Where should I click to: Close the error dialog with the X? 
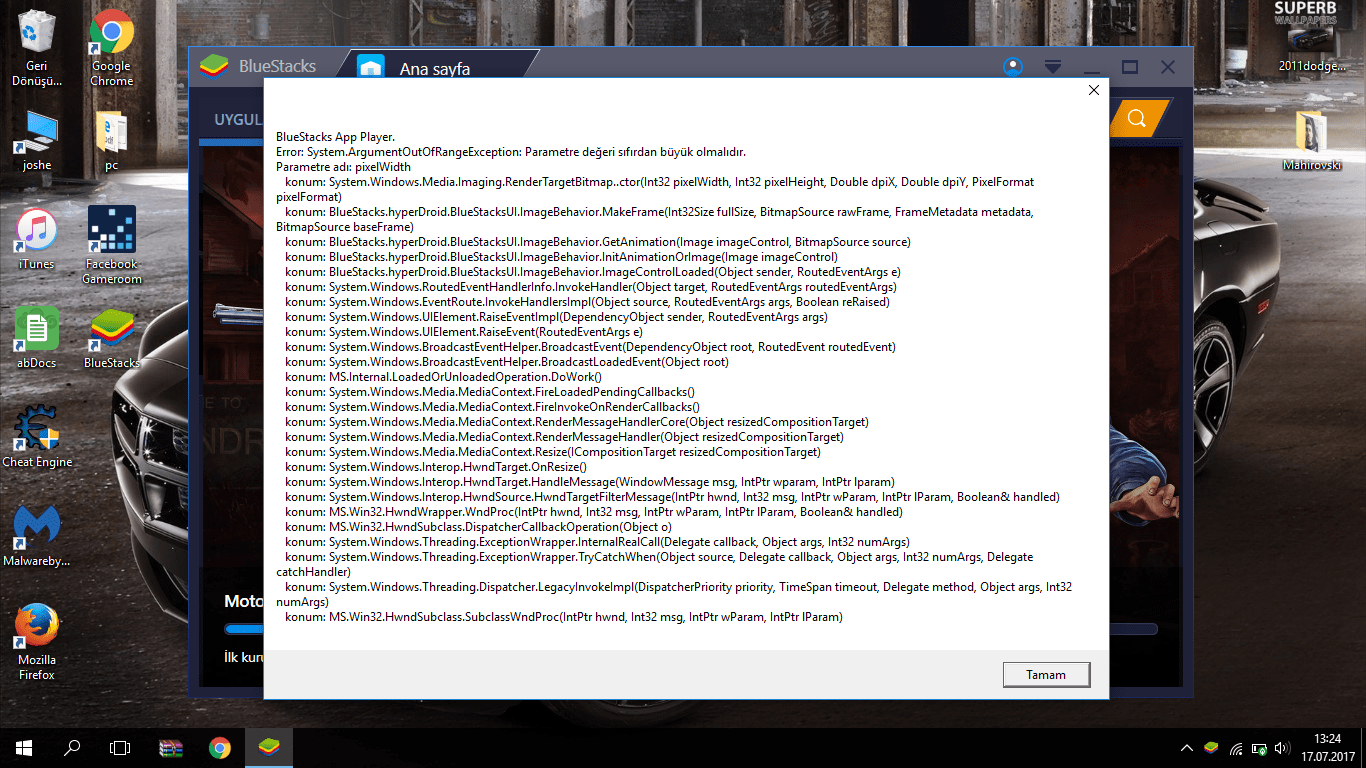click(x=1093, y=90)
